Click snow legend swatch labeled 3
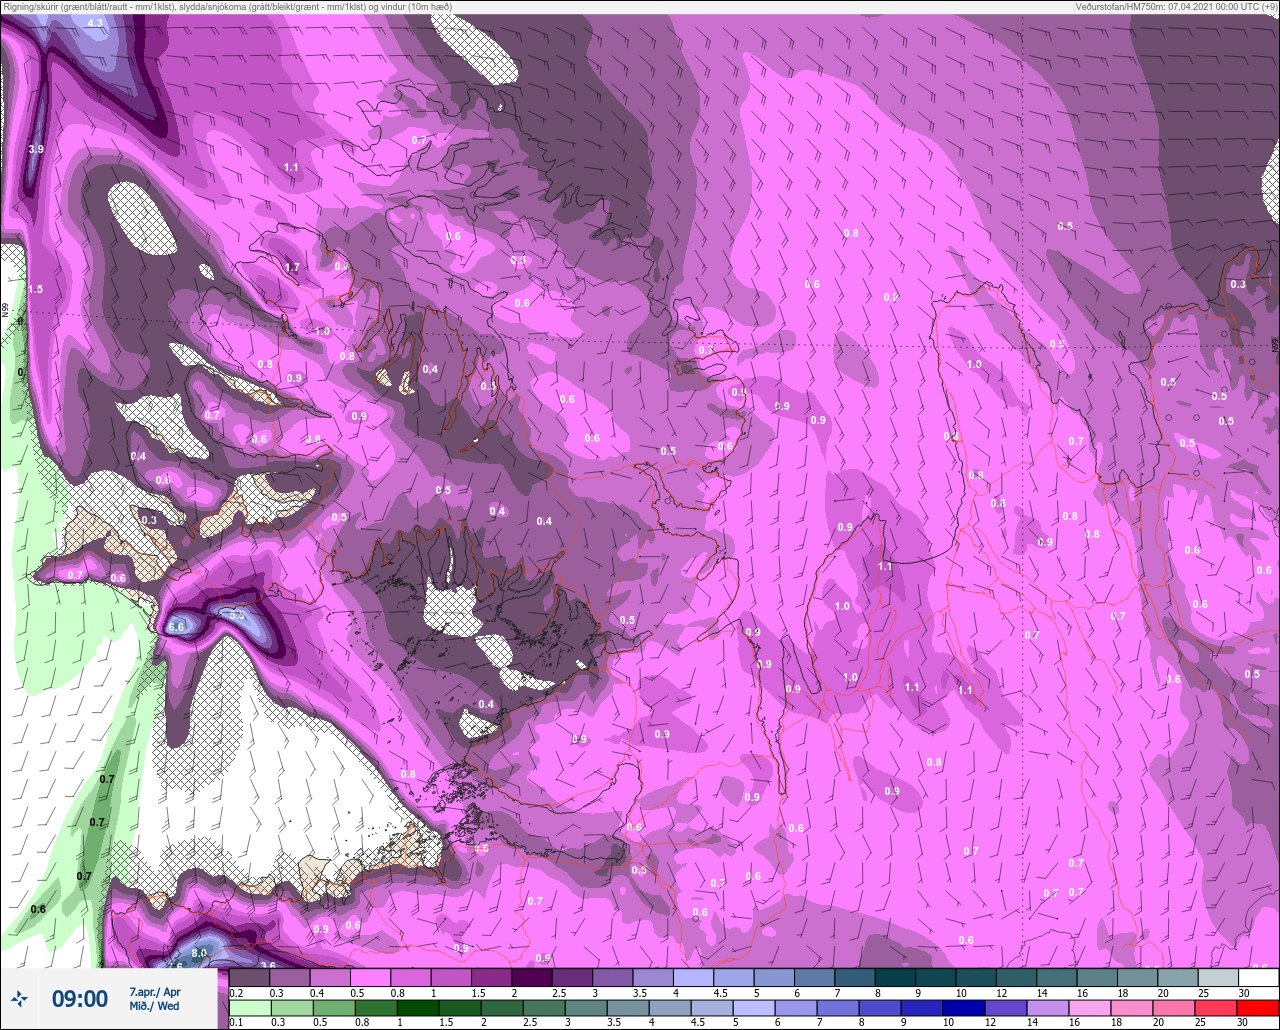Image resolution: width=1280 pixels, height=1030 pixels. tap(613, 977)
